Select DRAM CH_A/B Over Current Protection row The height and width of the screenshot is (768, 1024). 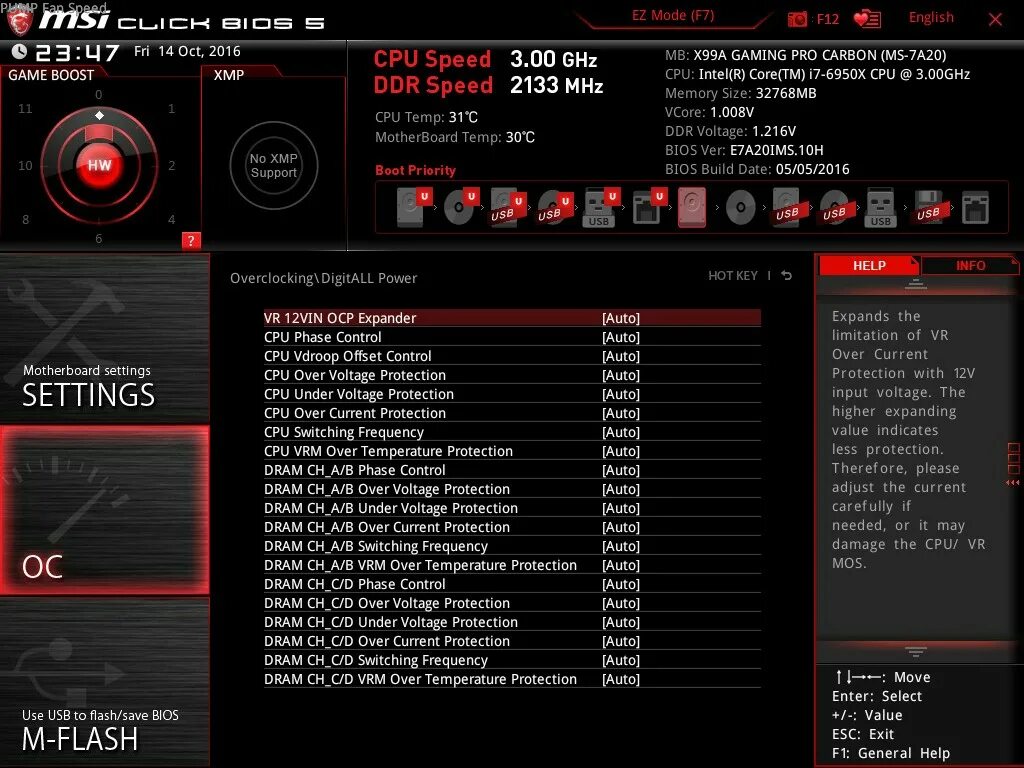tap(512, 527)
